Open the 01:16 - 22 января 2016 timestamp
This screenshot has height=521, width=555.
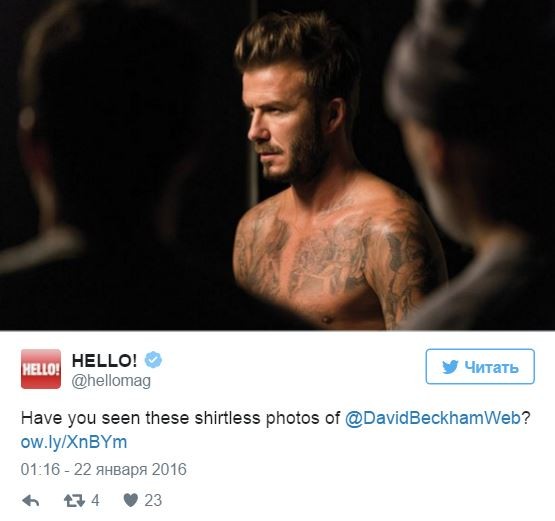[104, 470]
